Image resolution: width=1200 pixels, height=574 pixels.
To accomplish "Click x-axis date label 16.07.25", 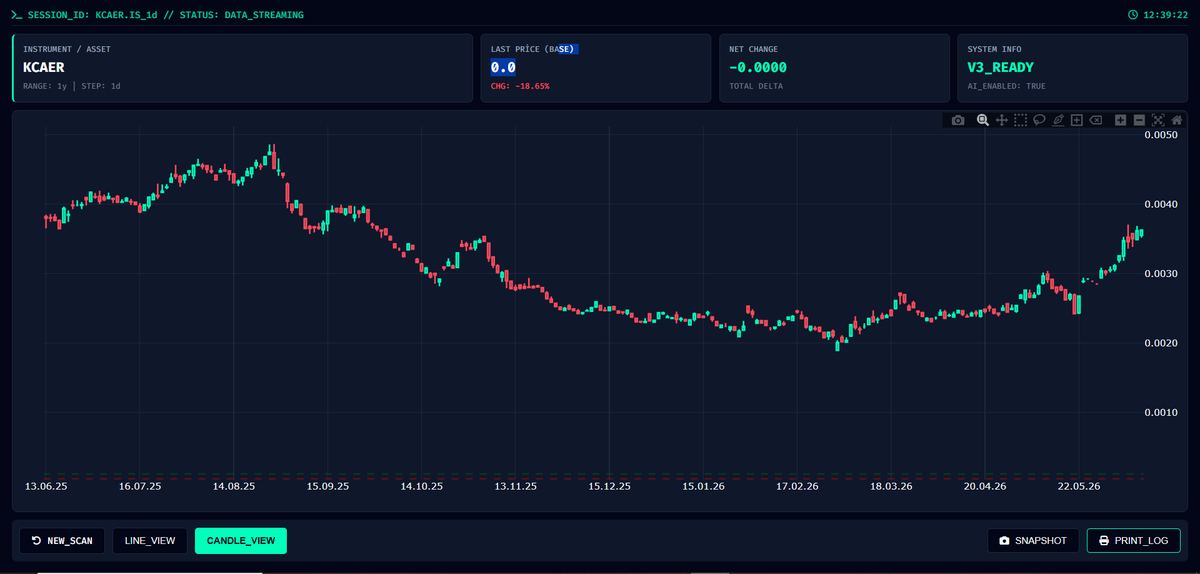I will [x=139, y=487].
